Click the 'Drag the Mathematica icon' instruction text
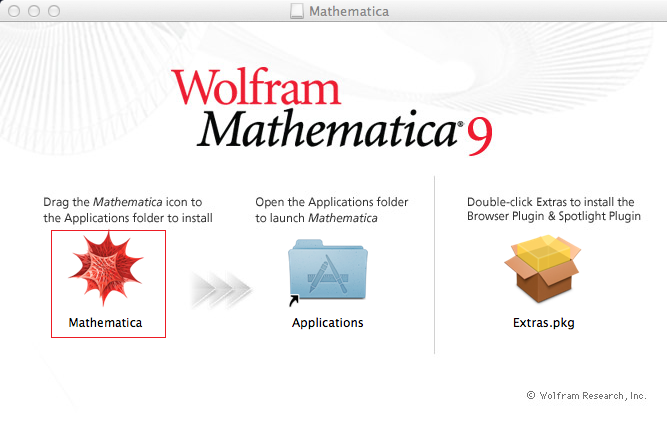667x421 pixels. pyautogui.click(x=128, y=210)
